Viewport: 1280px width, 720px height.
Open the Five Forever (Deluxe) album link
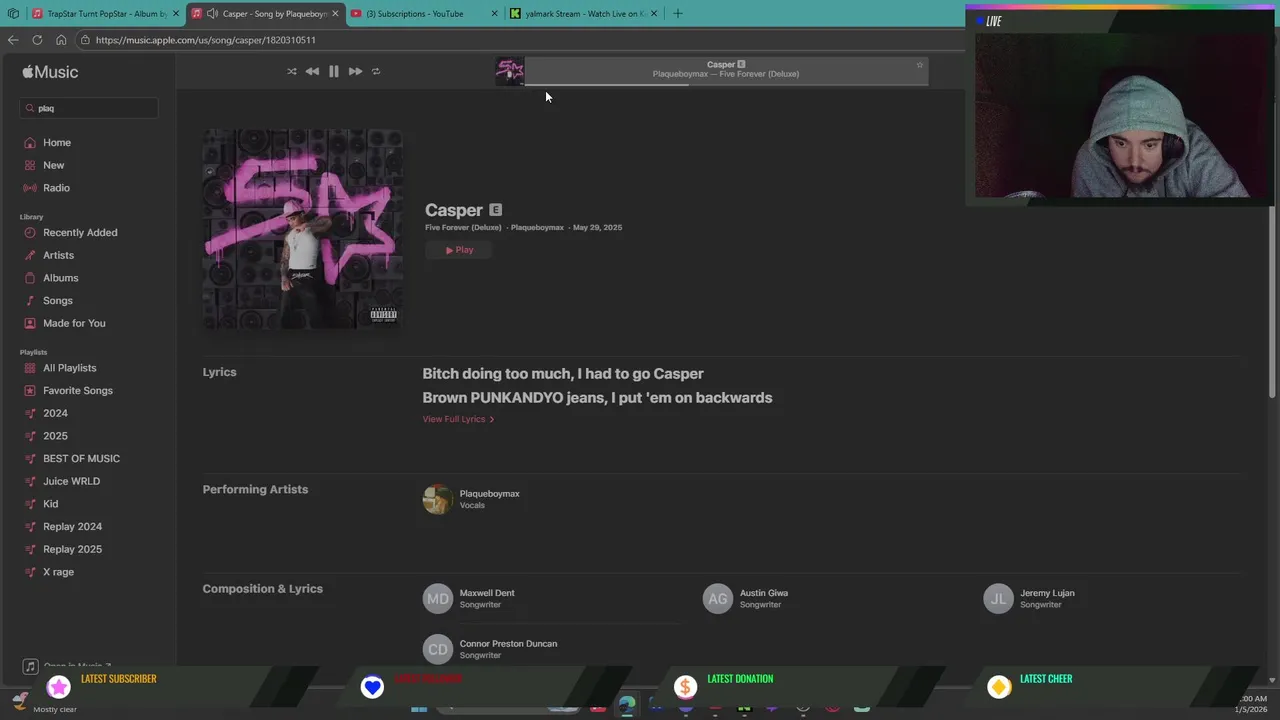[x=463, y=227]
